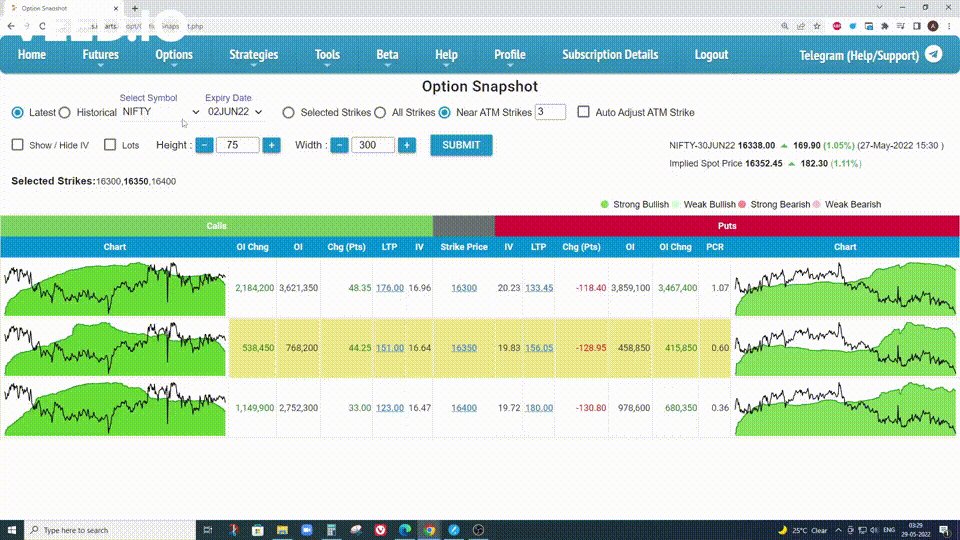The width and height of the screenshot is (960, 540).
Task: Open the Expiry Date 02JUN22 dropdown
Action: (235, 112)
